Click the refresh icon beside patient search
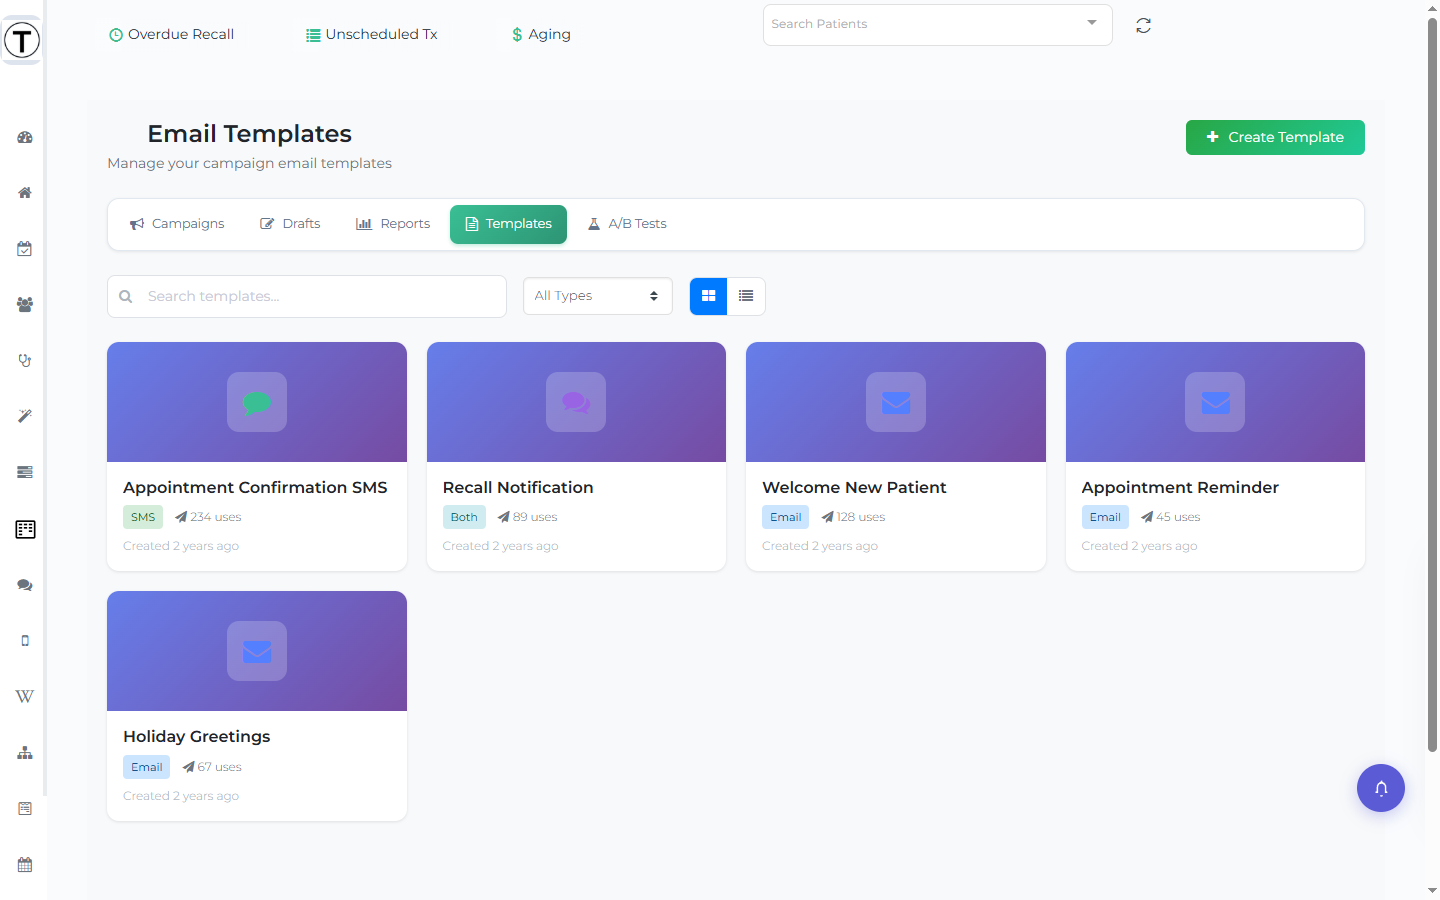The height and width of the screenshot is (900, 1440). (x=1144, y=26)
